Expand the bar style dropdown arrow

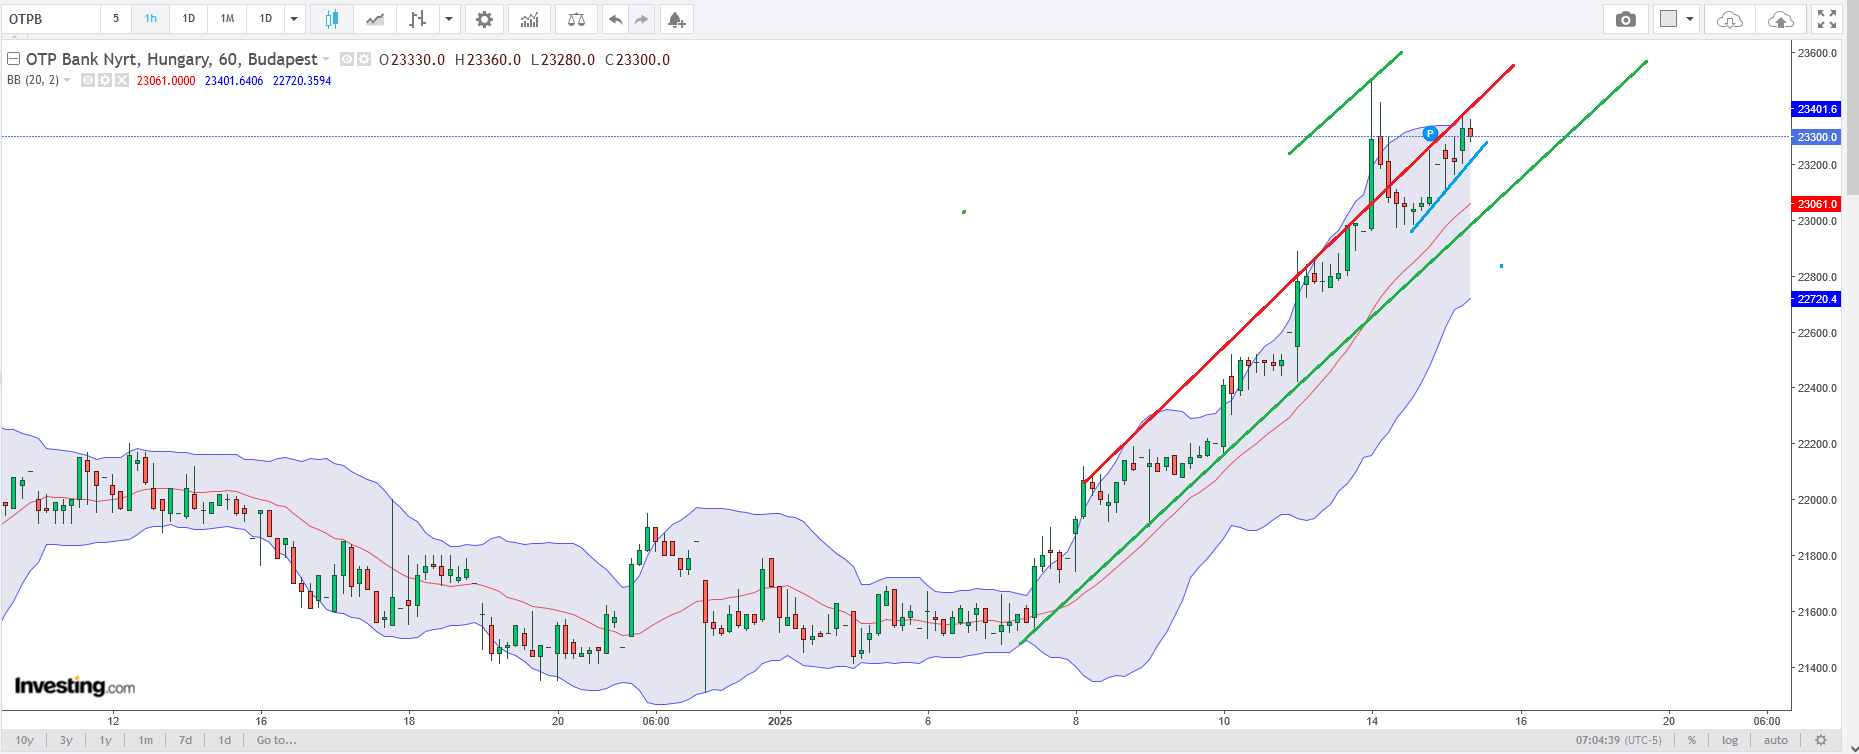[449, 19]
